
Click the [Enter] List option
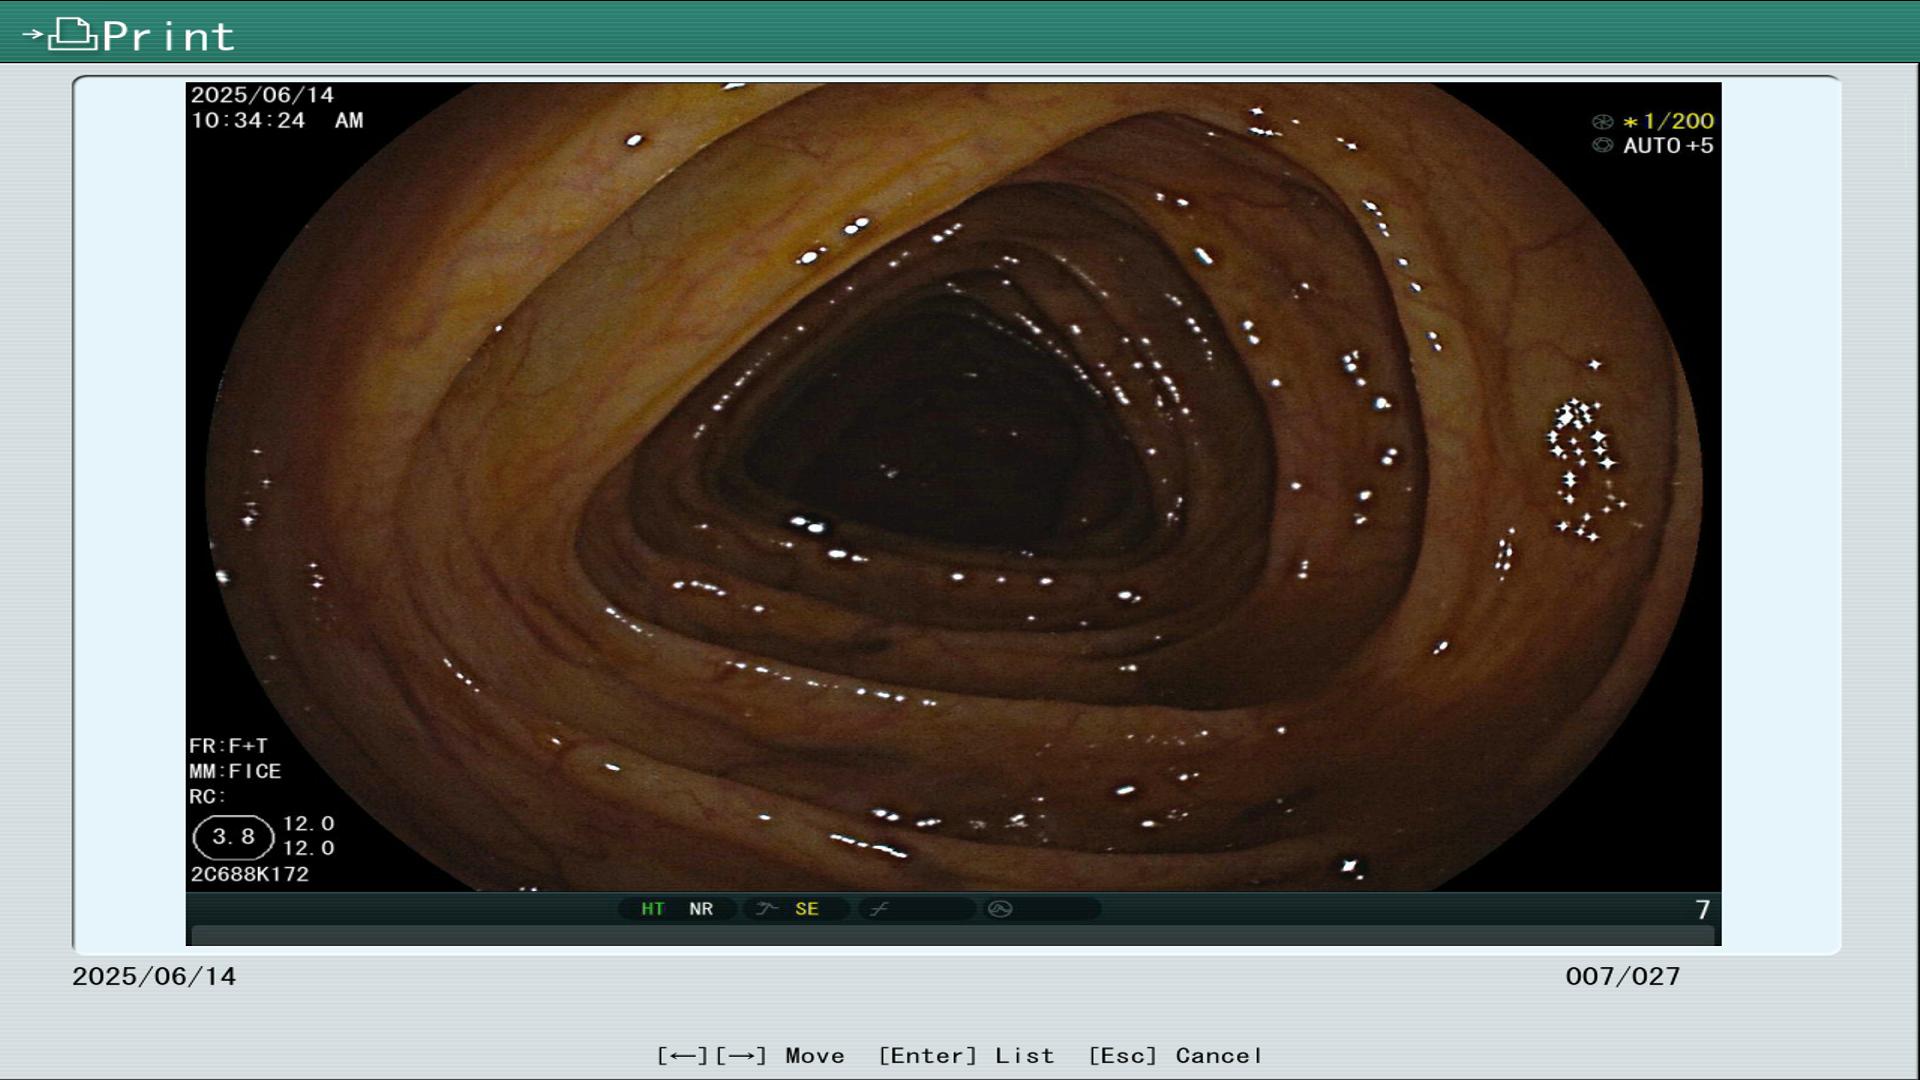[x=966, y=1056]
